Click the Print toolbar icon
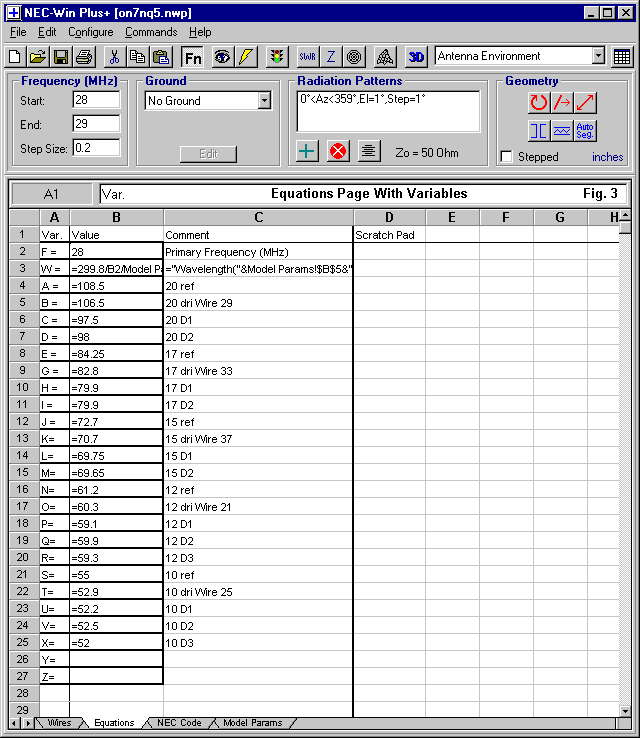The image size is (640, 738). (x=84, y=57)
